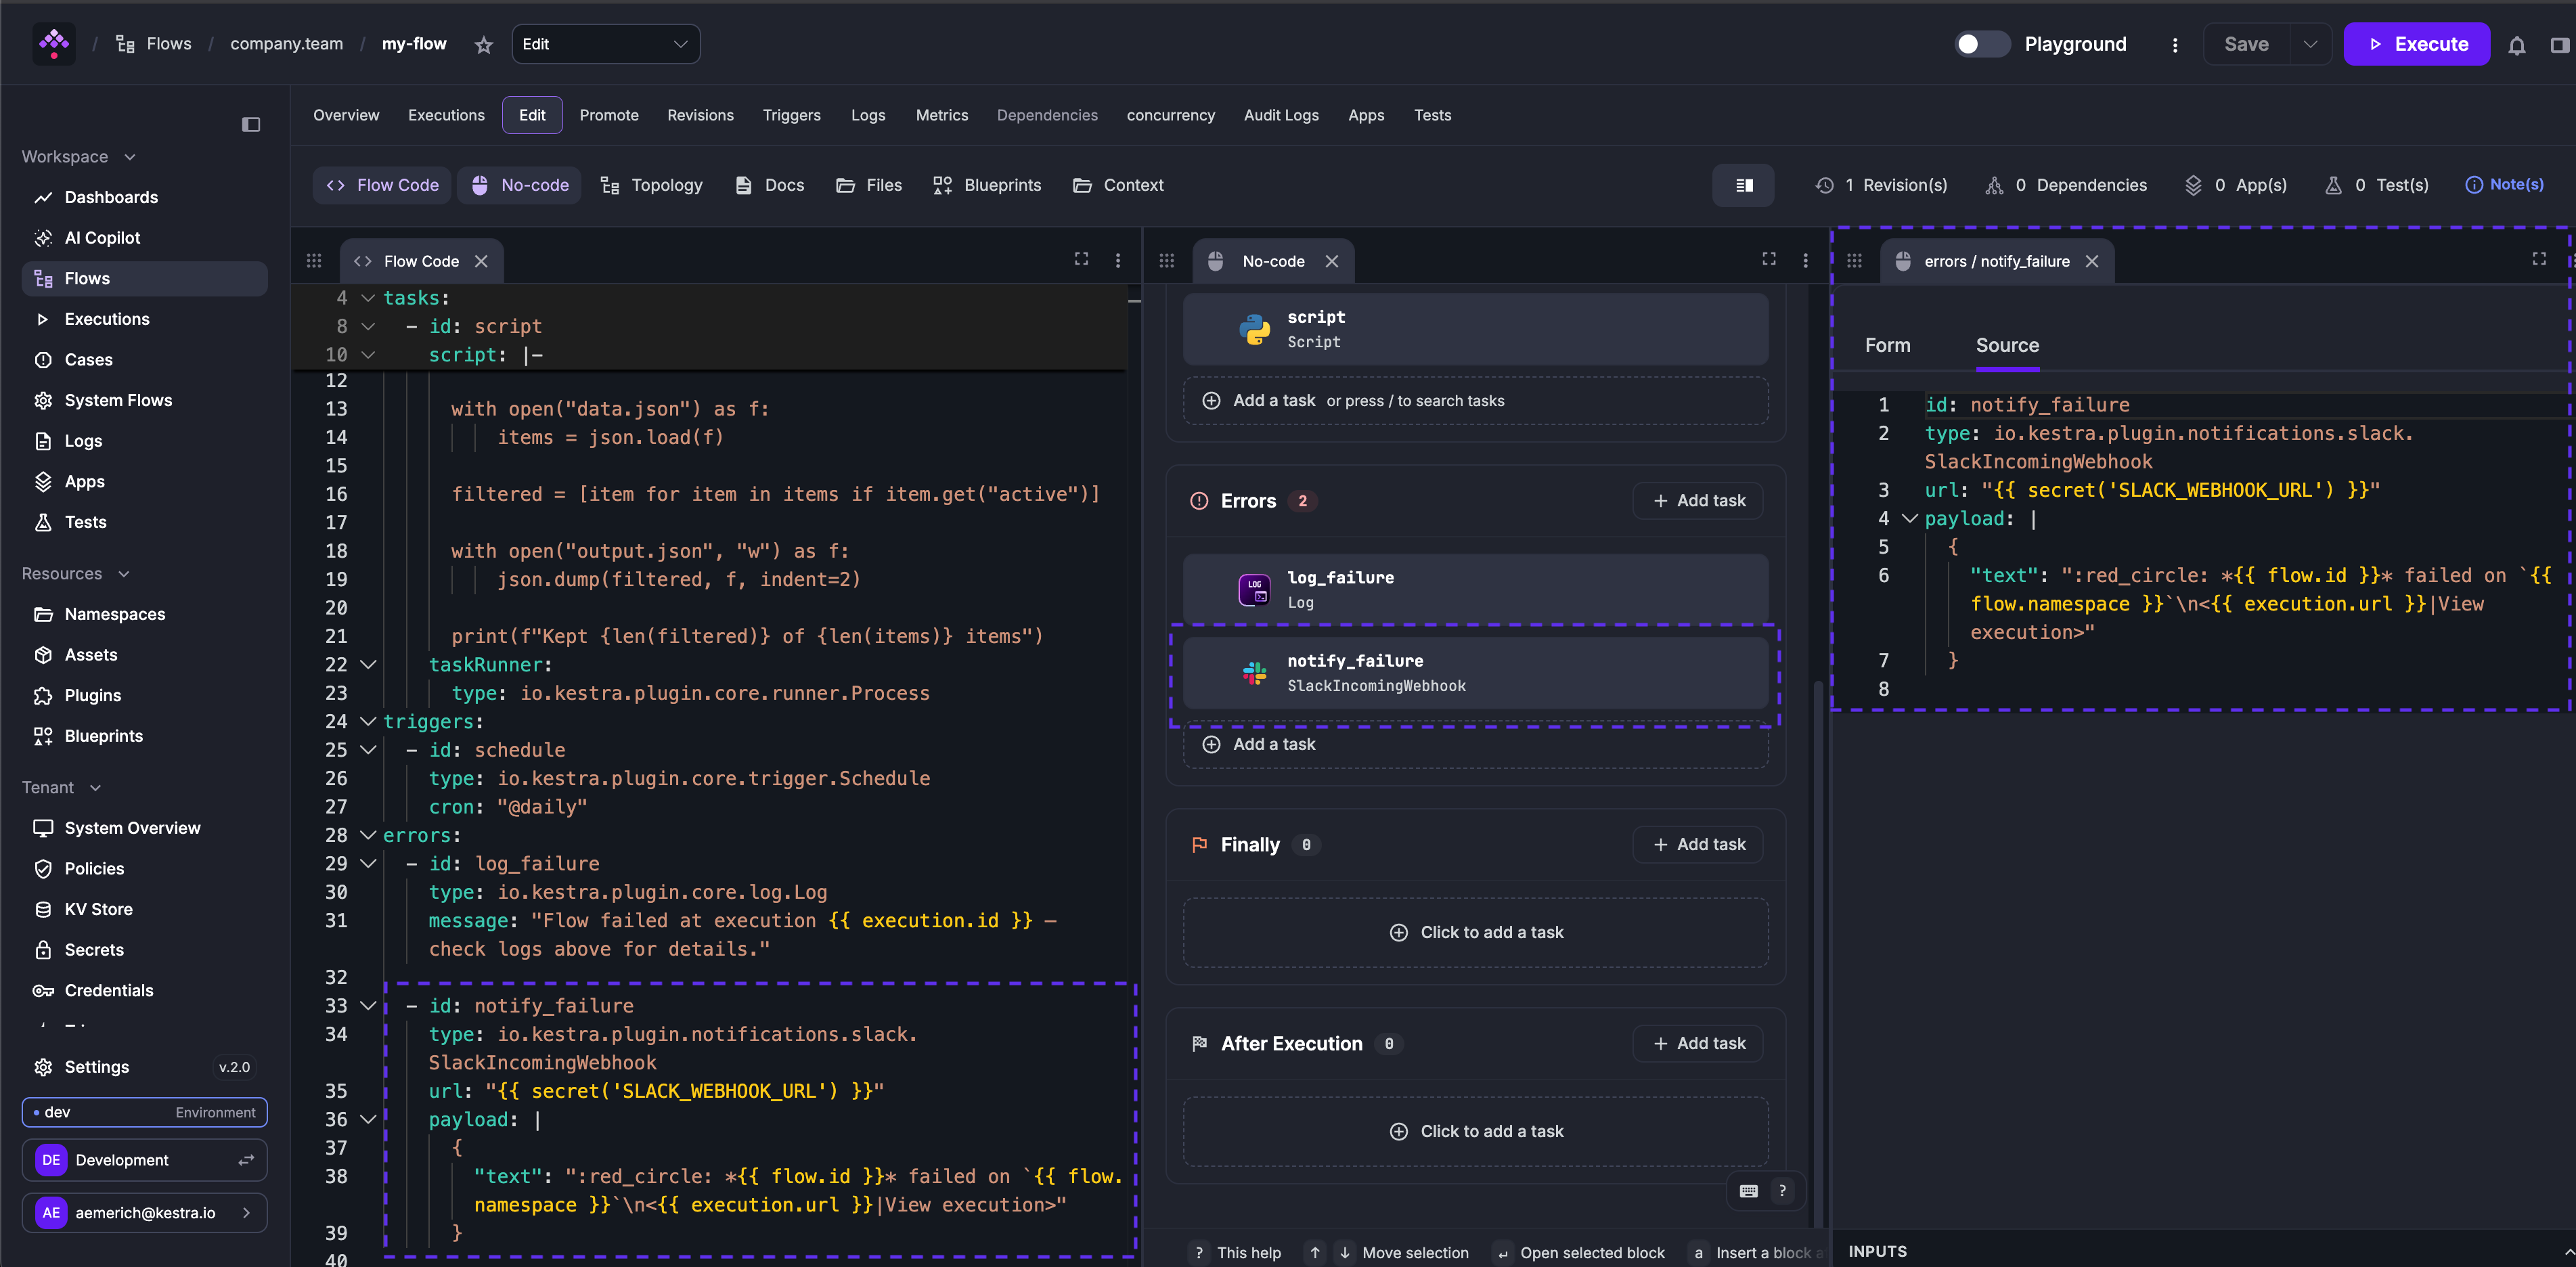Grab the No-code panel drag handle

(1167, 261)
